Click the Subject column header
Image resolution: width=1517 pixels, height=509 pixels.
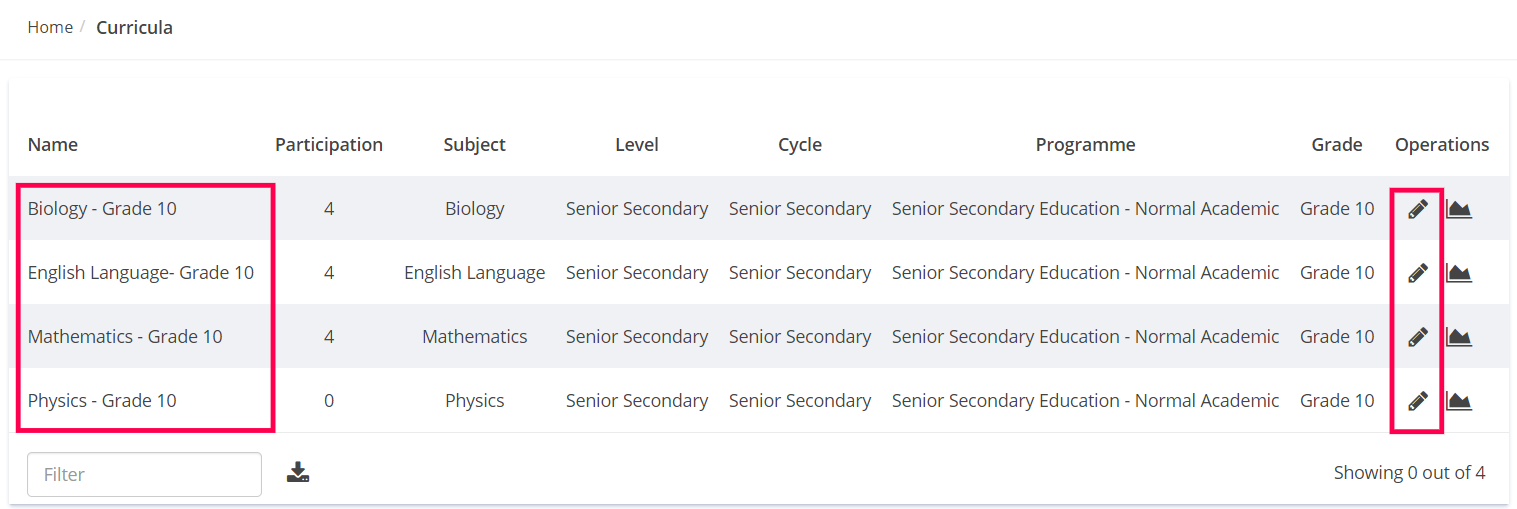coord(474,145)
